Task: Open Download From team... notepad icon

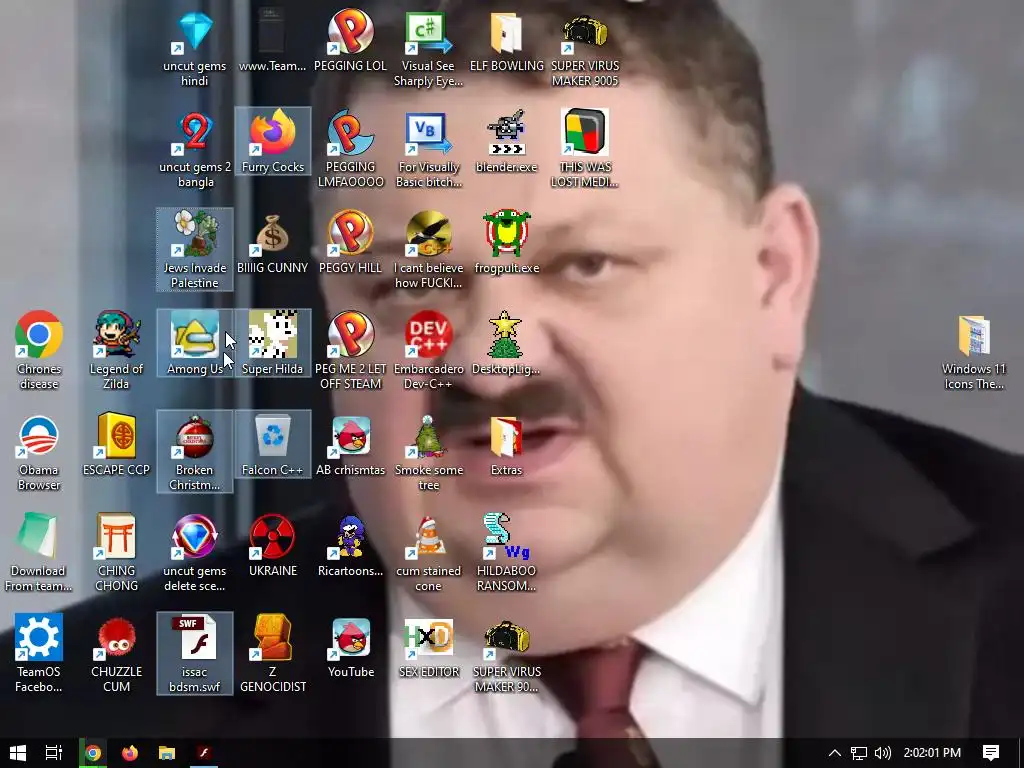Action: pyautogui.click(x=39, y=553)
